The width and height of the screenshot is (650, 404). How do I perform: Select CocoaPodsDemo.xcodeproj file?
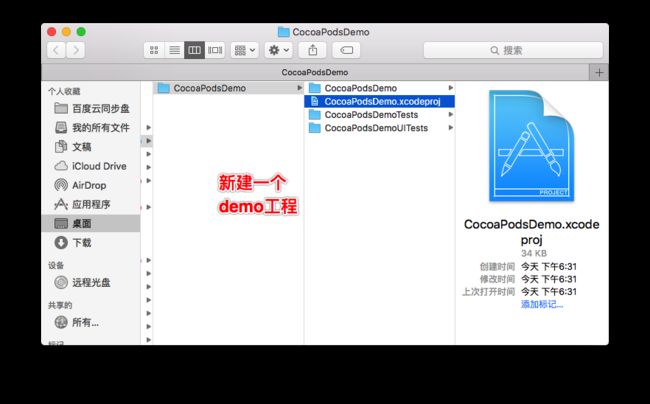point(380,102)
